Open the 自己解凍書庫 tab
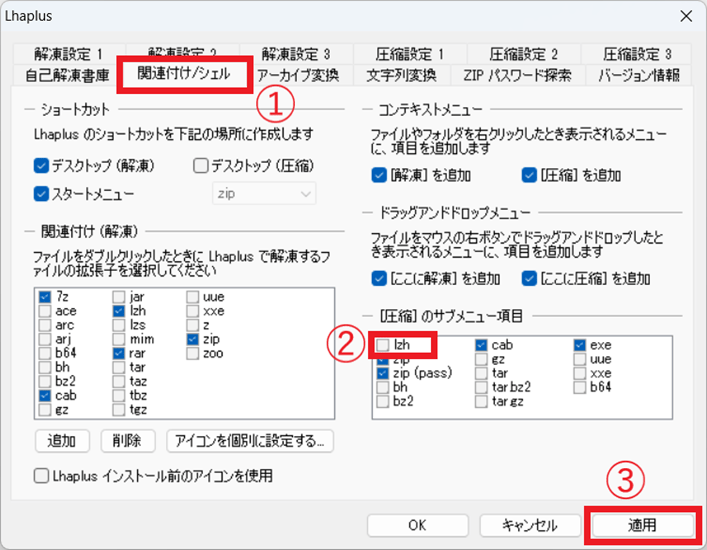Viewport: 707px width, 550px height. [x=67, y=75]
